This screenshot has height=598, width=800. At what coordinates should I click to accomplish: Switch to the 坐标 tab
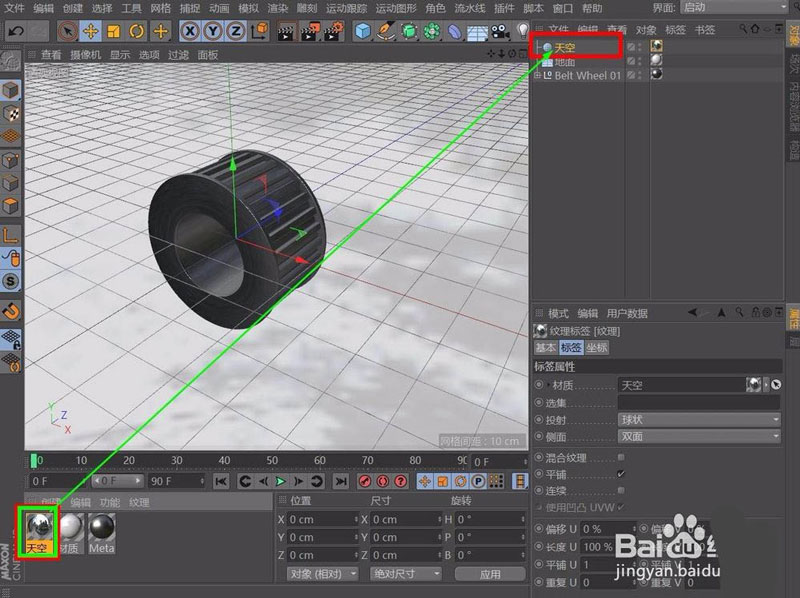coord(597,348)
